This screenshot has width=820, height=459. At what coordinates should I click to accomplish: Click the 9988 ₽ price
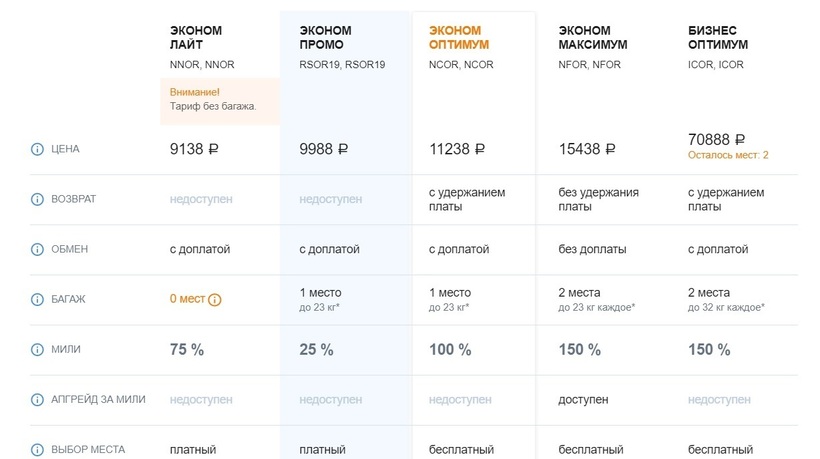click(324, 149)
